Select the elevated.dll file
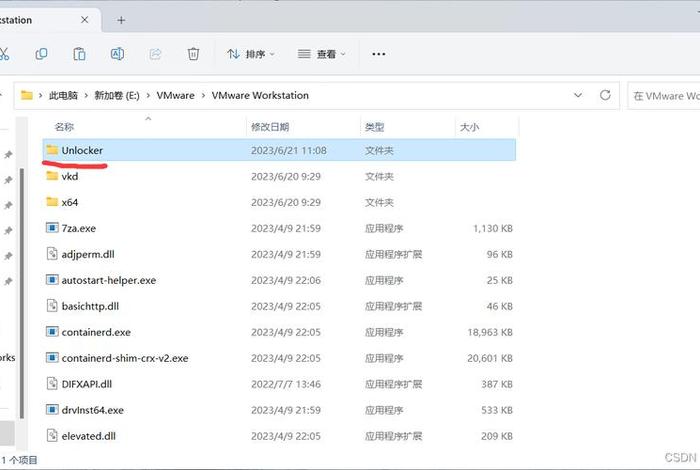Screen dimensions: 700x470 [x=279, y=436]
